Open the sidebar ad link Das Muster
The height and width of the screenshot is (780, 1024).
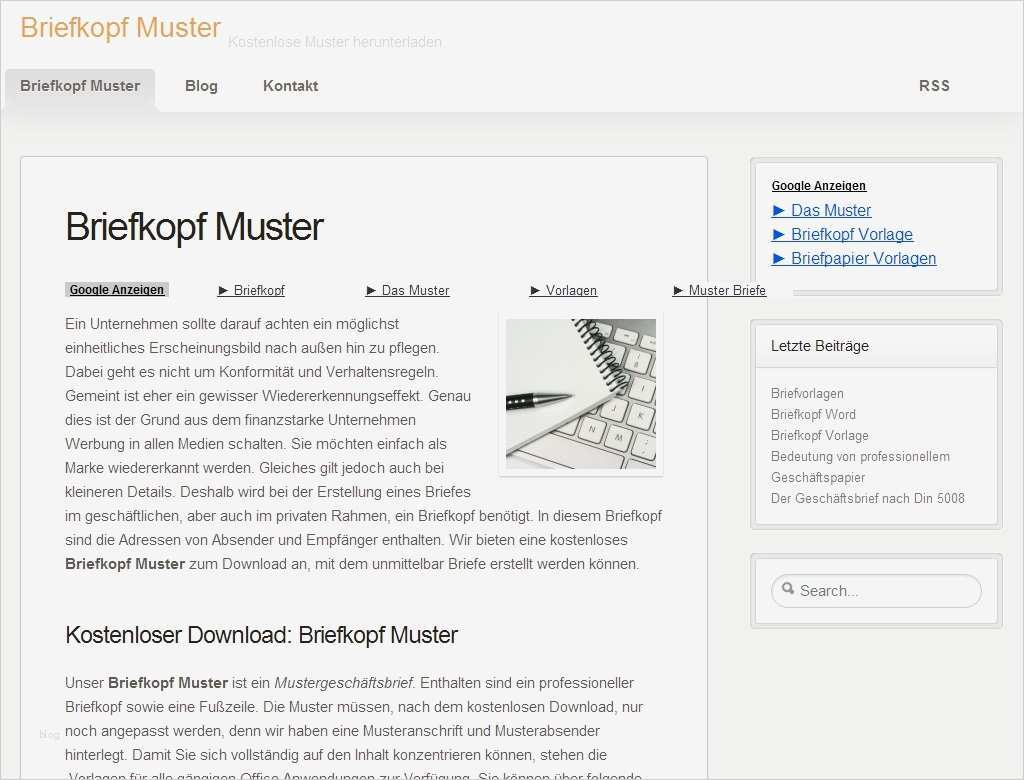coord(822,210)
